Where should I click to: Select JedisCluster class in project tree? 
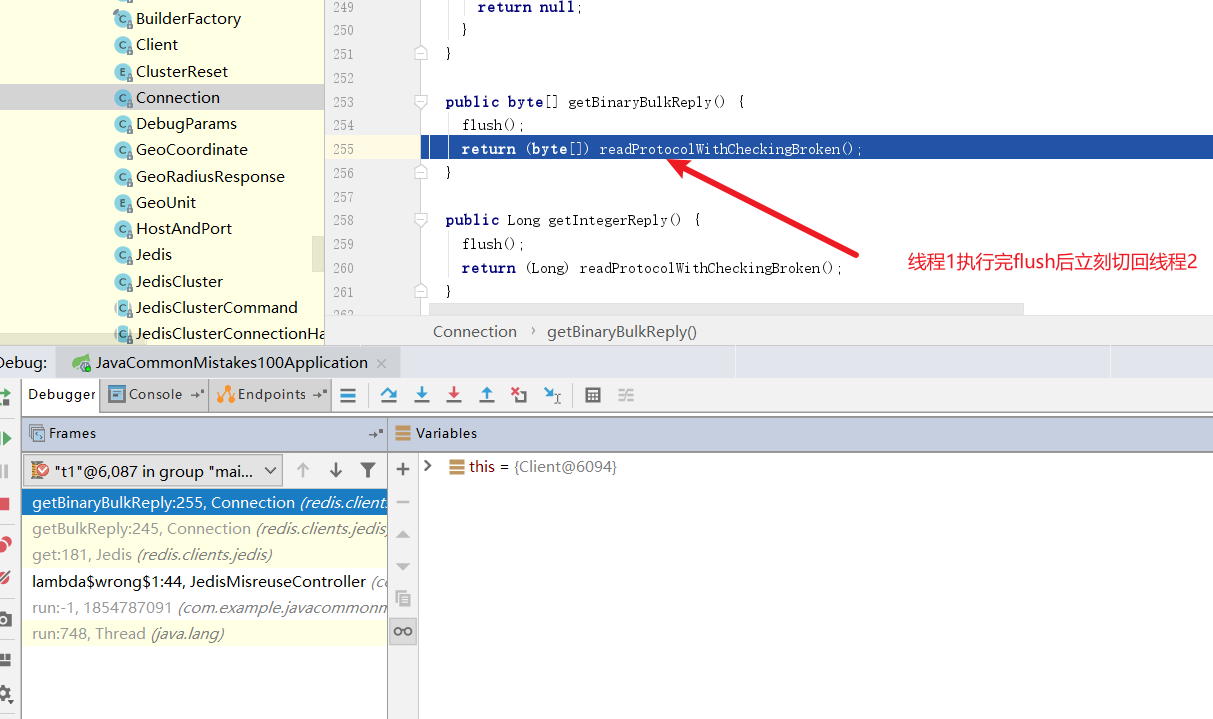179,282
